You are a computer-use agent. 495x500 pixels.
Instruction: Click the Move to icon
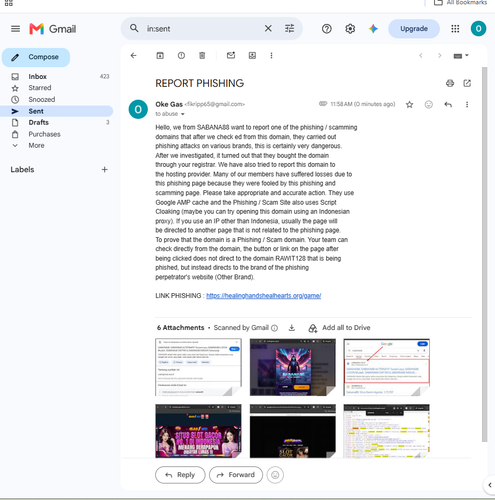pos(252,56)
